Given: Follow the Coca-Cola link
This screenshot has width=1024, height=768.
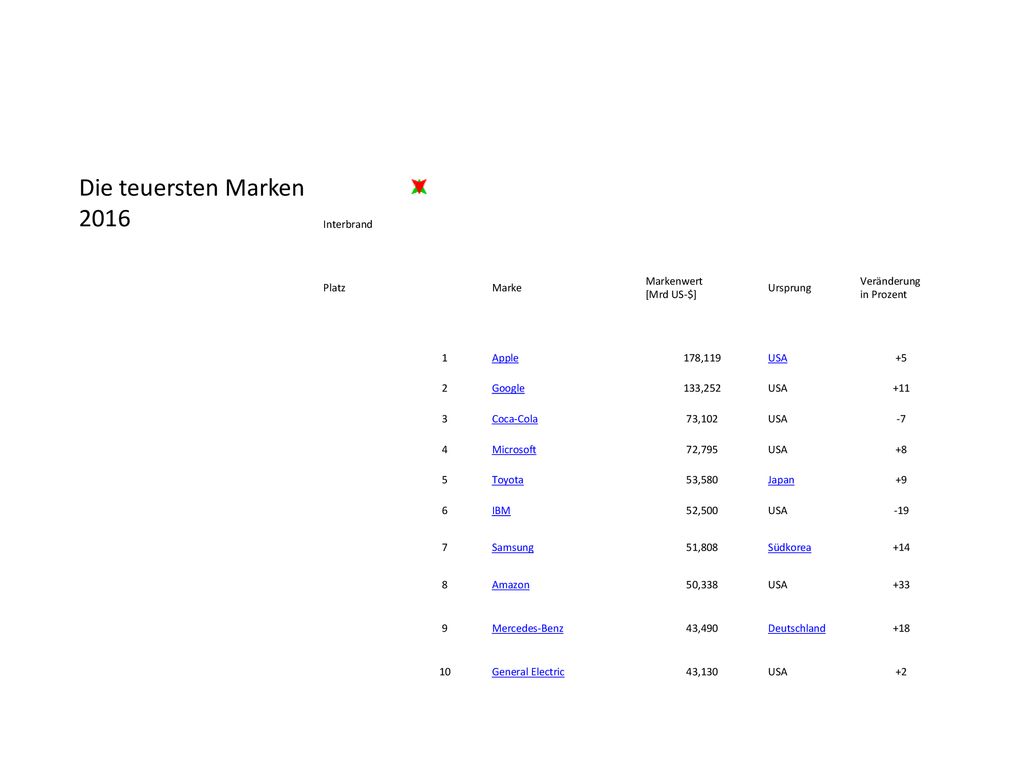Looking at the screenshot, I should point(515,419).
